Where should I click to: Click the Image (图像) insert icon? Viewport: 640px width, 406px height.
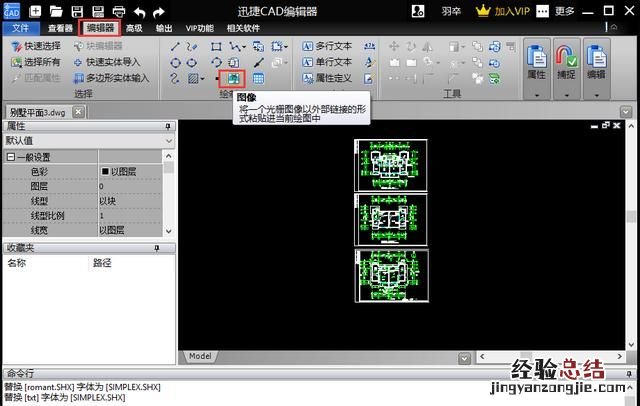234,78
